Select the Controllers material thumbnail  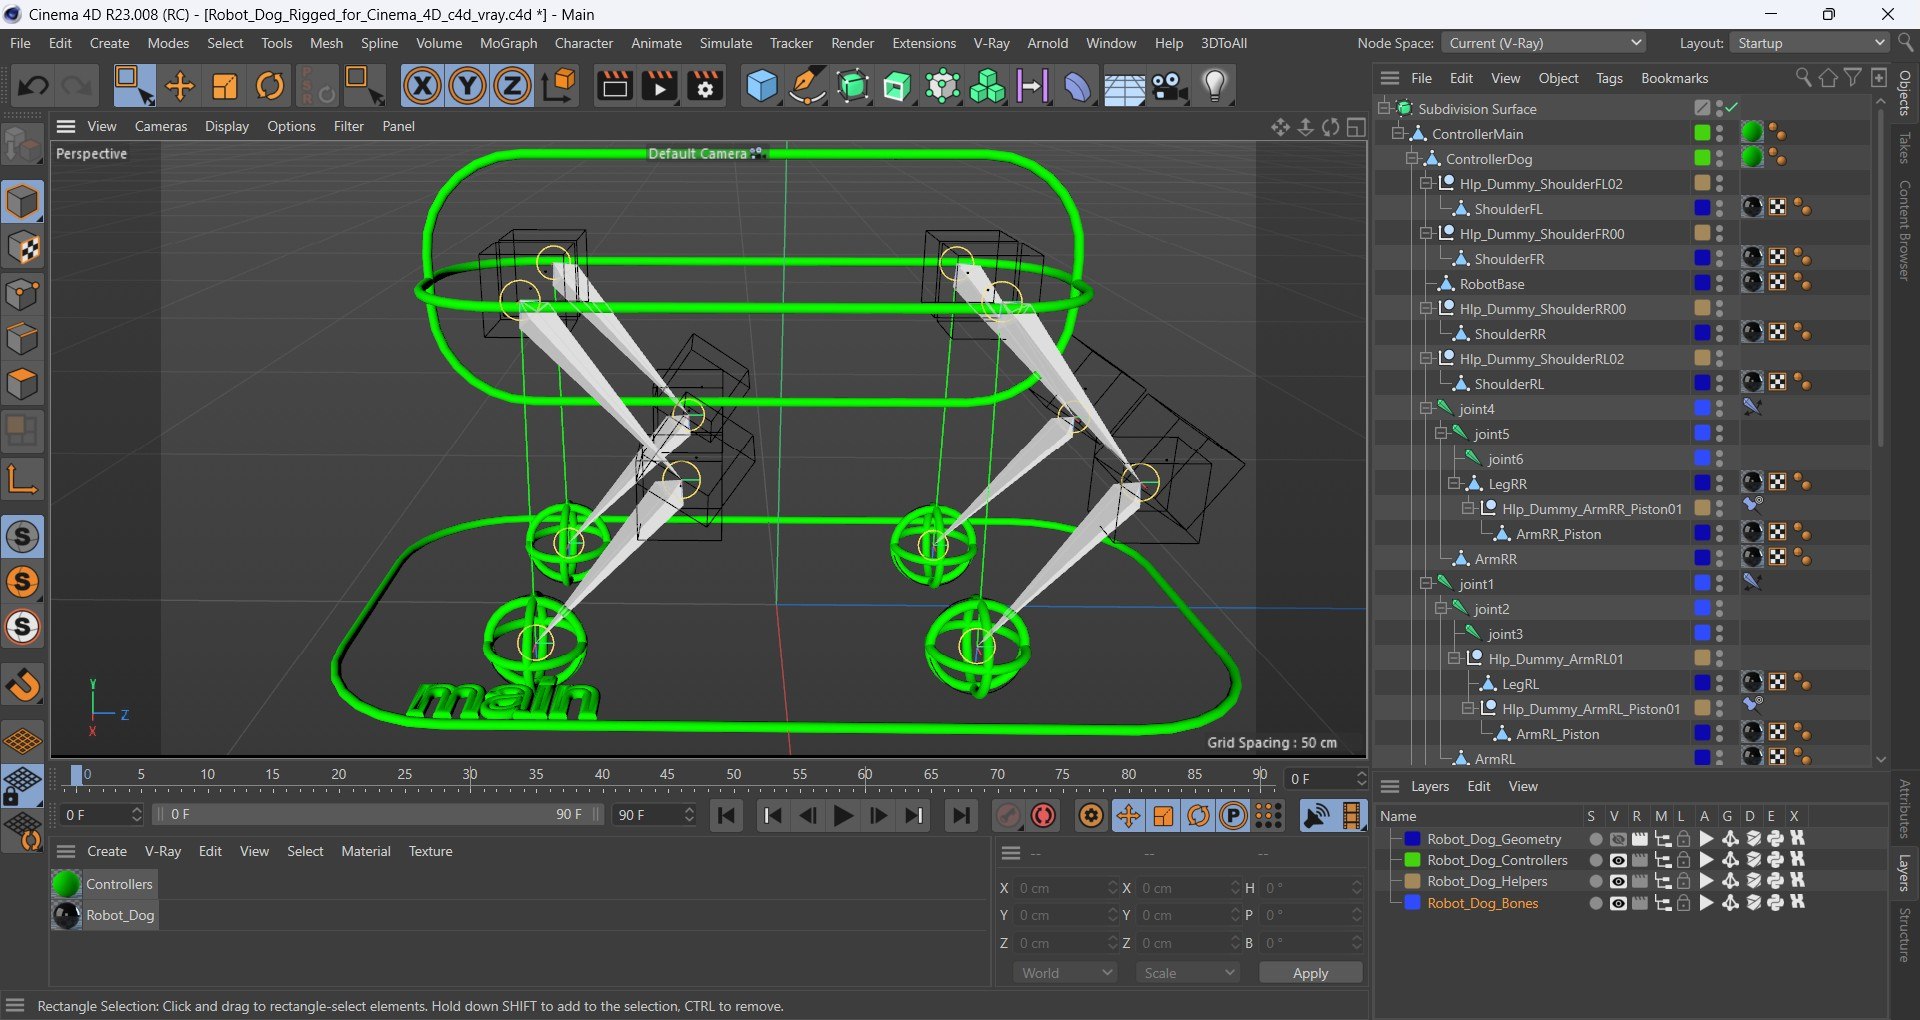[66, 884]
